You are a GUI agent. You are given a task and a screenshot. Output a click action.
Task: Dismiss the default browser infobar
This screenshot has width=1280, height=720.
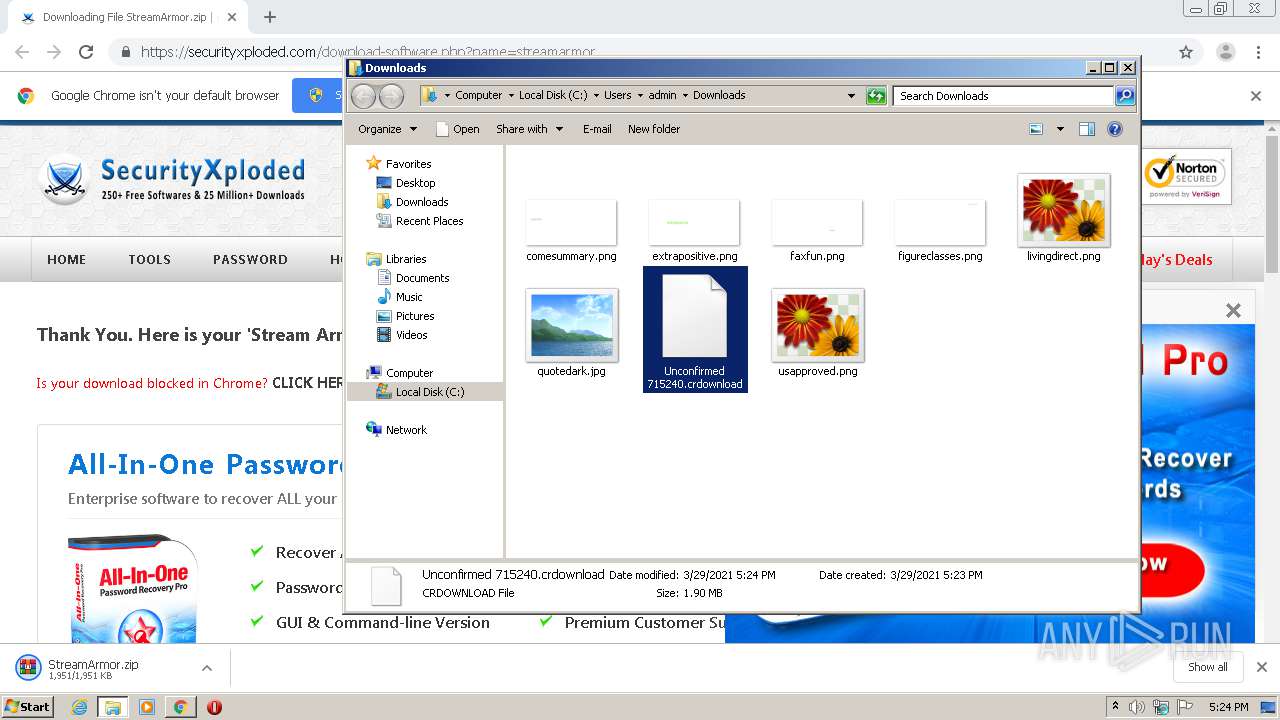pos(1256,96)
